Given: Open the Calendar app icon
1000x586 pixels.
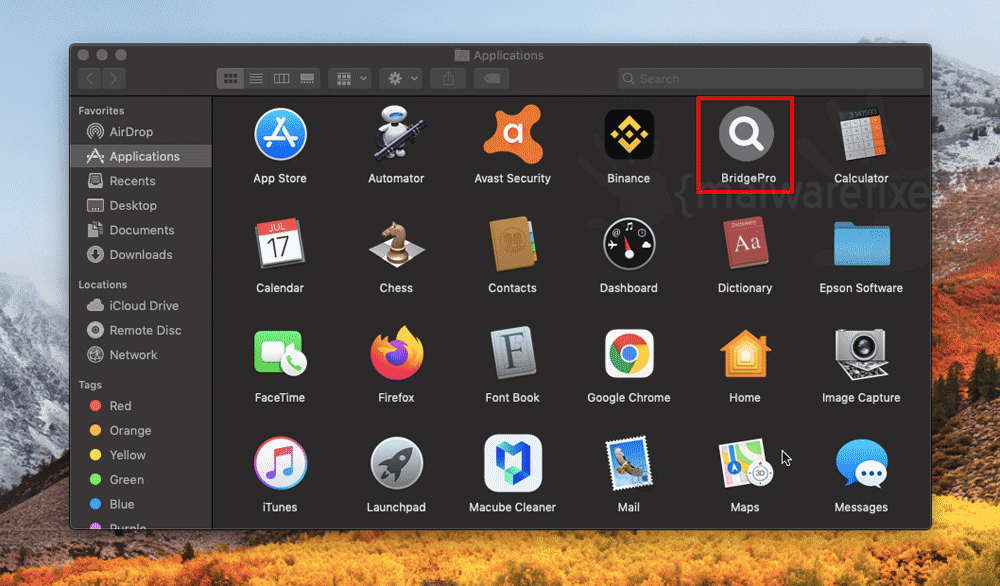Looking at the screenshot, I should [280, 243].
